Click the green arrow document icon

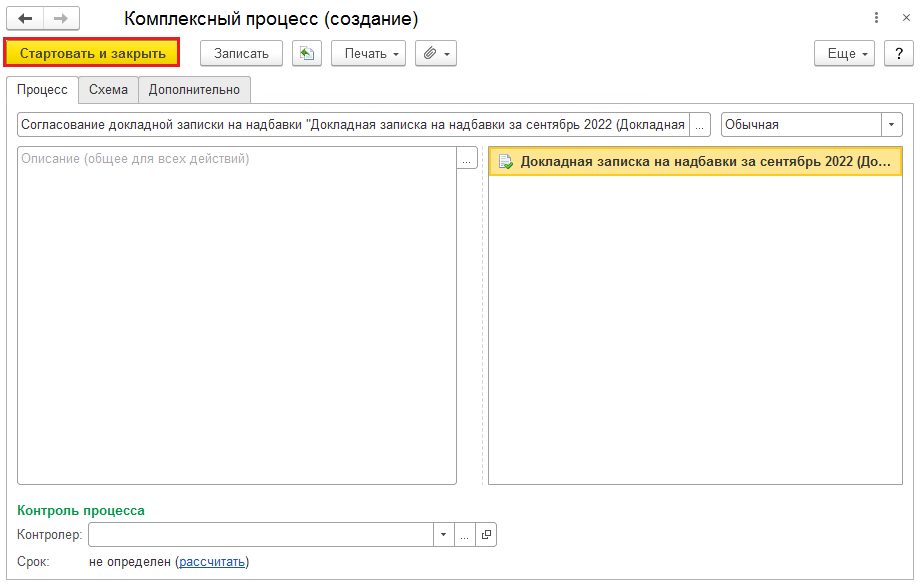tap(307, 53)
